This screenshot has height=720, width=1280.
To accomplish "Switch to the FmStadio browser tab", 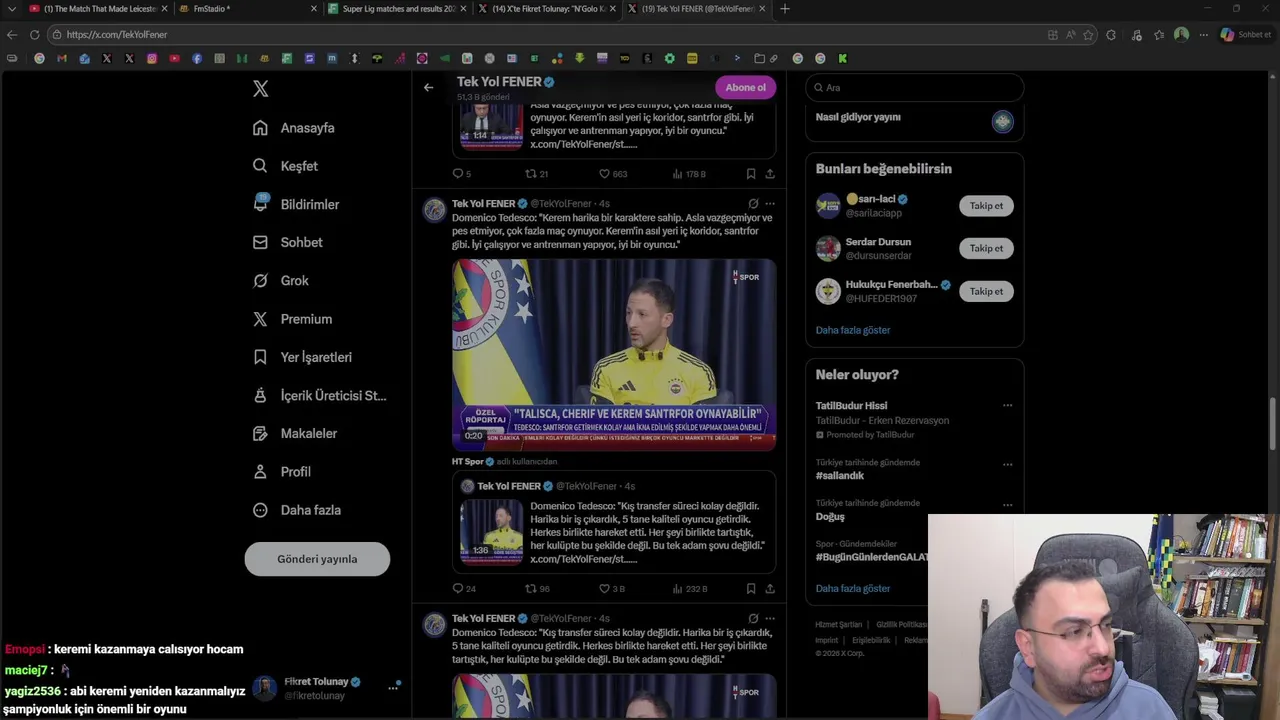I will pos(246,9).
